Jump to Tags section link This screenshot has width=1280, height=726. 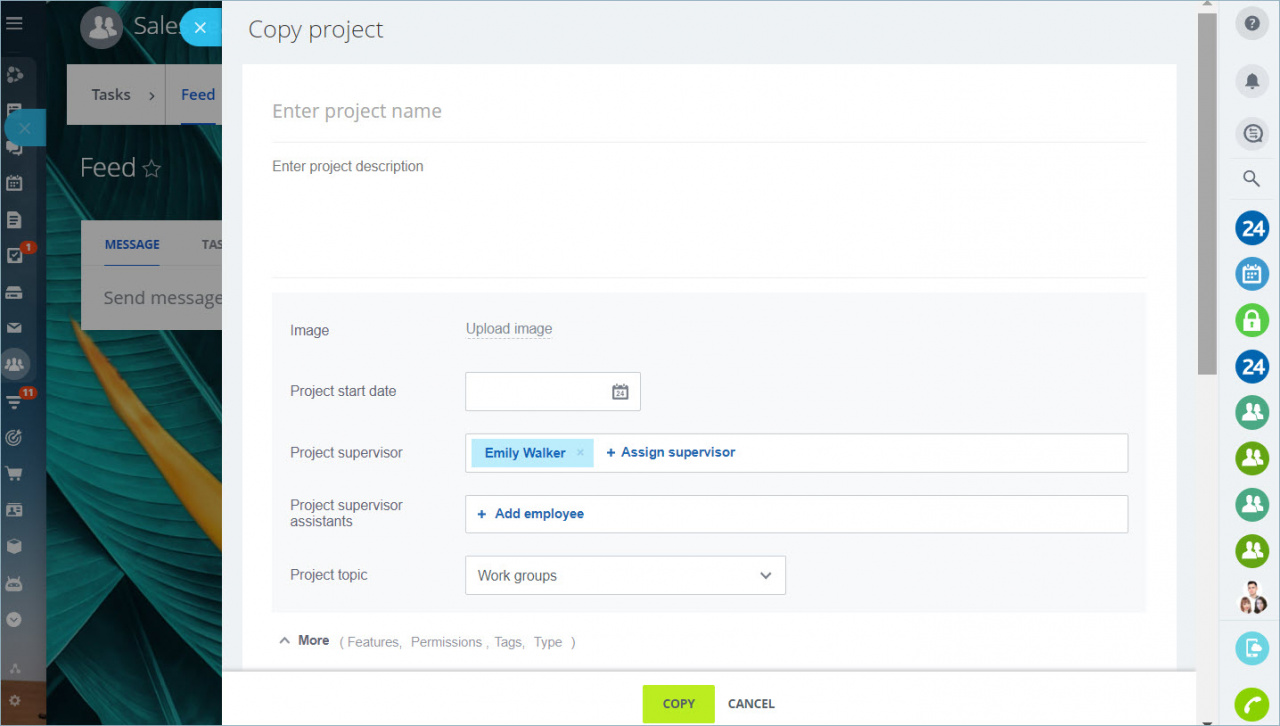(x=508, y=642)
